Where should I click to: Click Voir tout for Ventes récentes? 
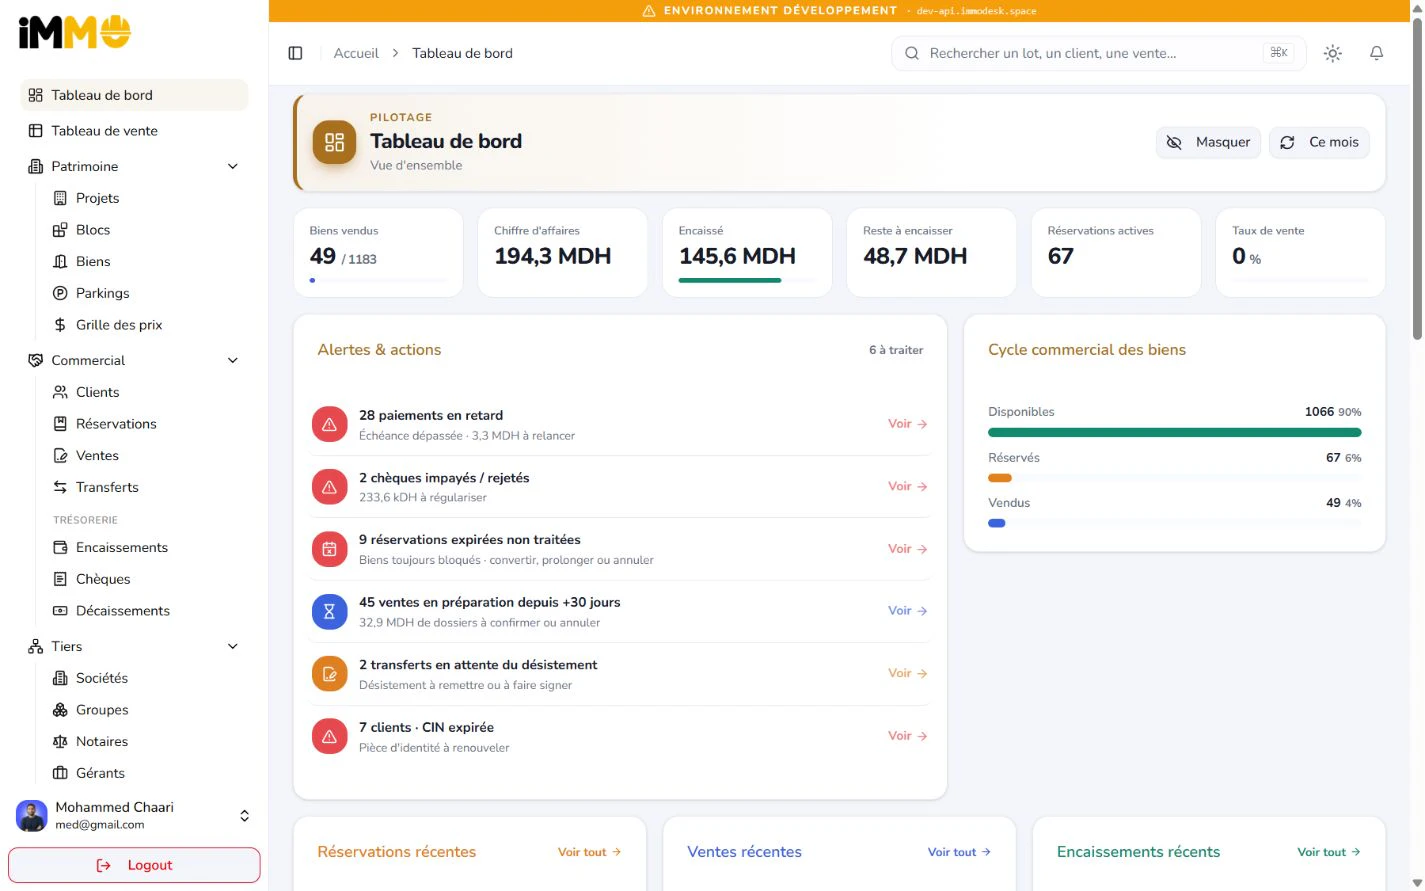coord(959,852)
